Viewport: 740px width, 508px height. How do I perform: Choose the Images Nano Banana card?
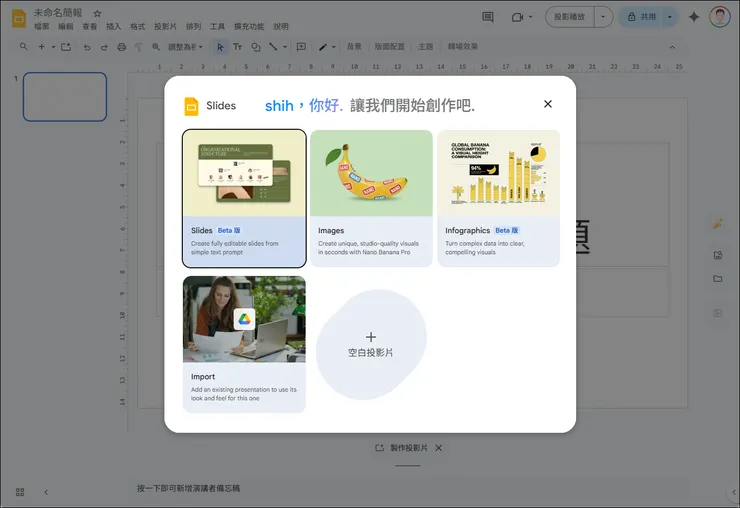[x=371, y=198]
